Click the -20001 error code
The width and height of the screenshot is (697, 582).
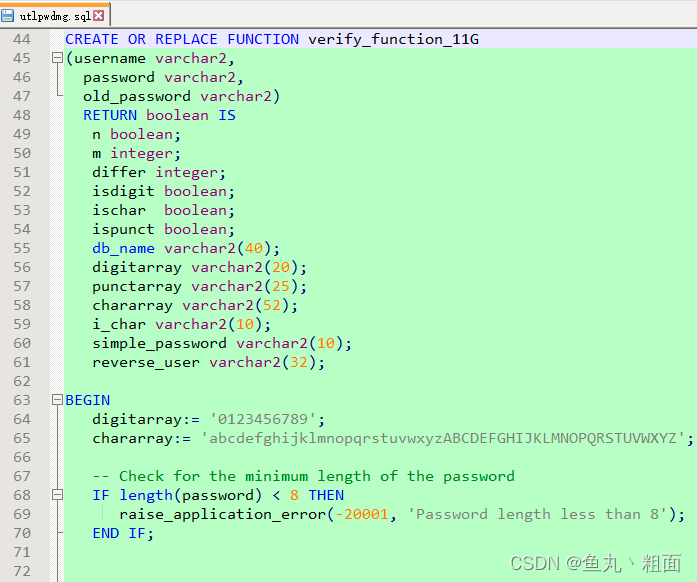tap(361, 514)
